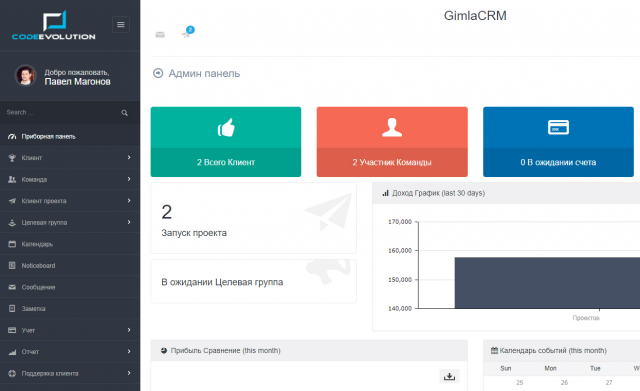
Task: Click the Команда users icon in sidebar
Action: tap(12, 179)
